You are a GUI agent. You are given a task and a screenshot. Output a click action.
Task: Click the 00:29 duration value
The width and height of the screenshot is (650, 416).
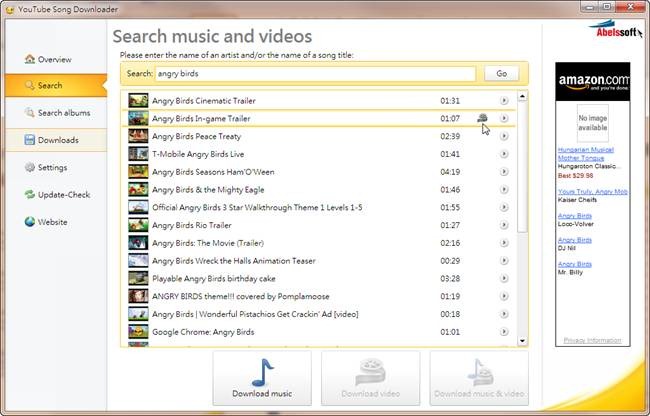pyautogui.click(x=450, y=261)
